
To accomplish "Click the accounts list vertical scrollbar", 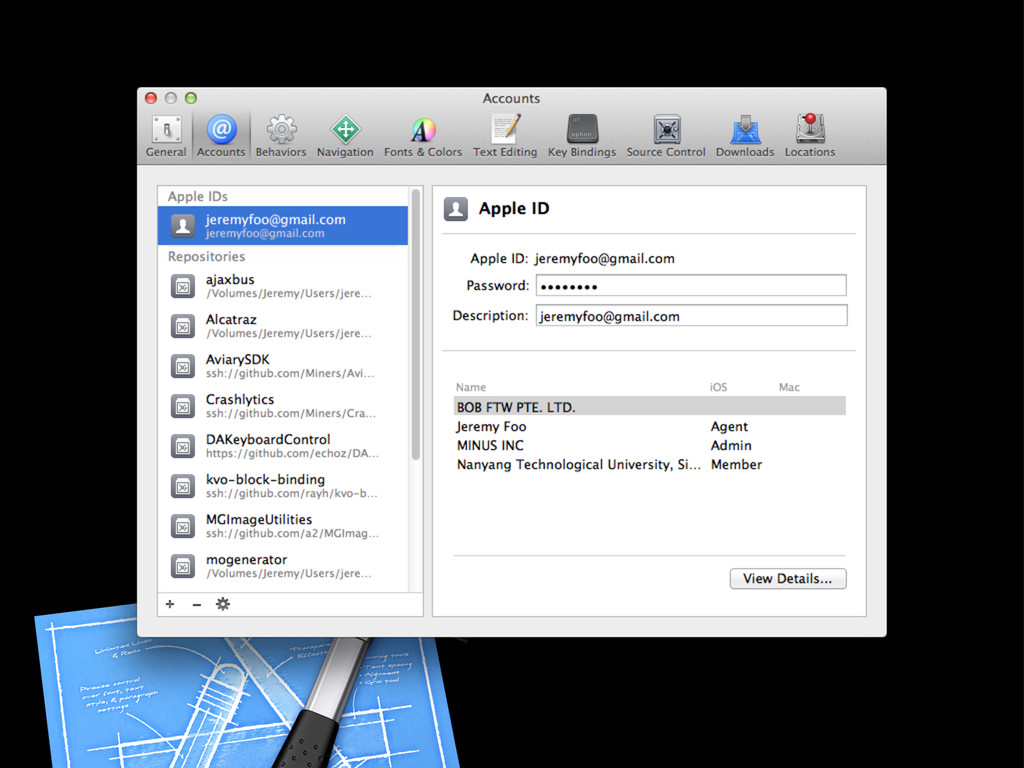I will (415, 325).
